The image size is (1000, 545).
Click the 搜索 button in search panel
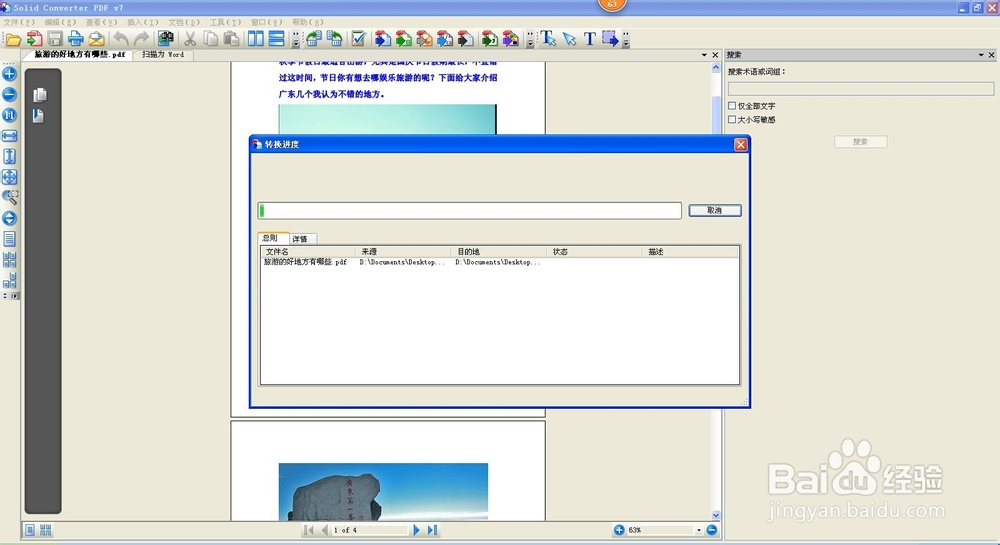click(x=860, y=142)
